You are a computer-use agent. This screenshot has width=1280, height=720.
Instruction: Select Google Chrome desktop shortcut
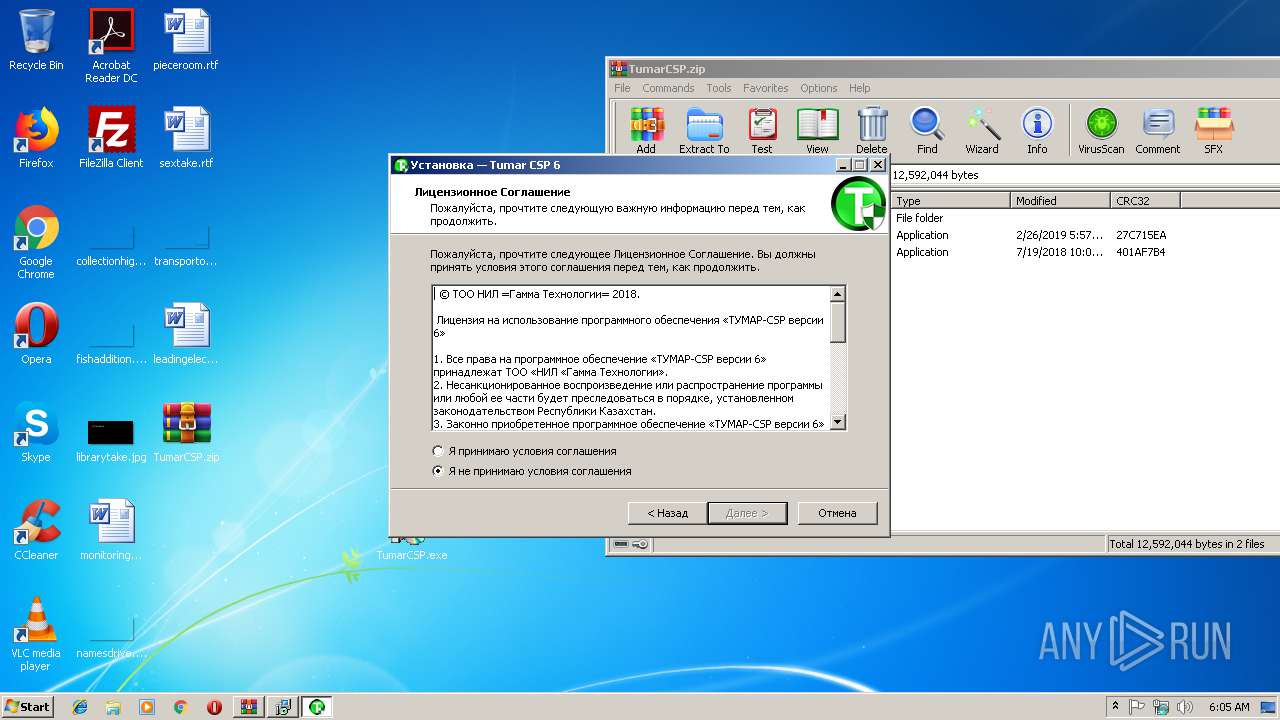click(x=36, y=242)
